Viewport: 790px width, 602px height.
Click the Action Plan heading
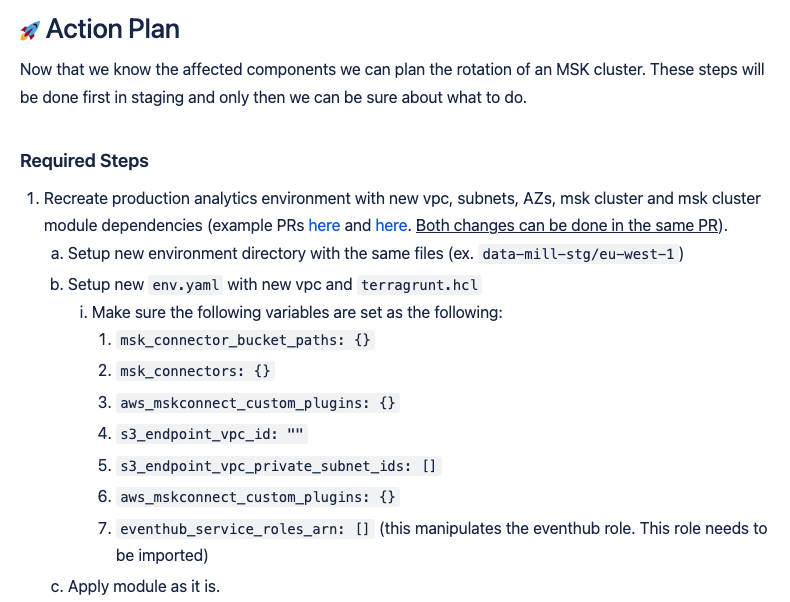(112, 30)
